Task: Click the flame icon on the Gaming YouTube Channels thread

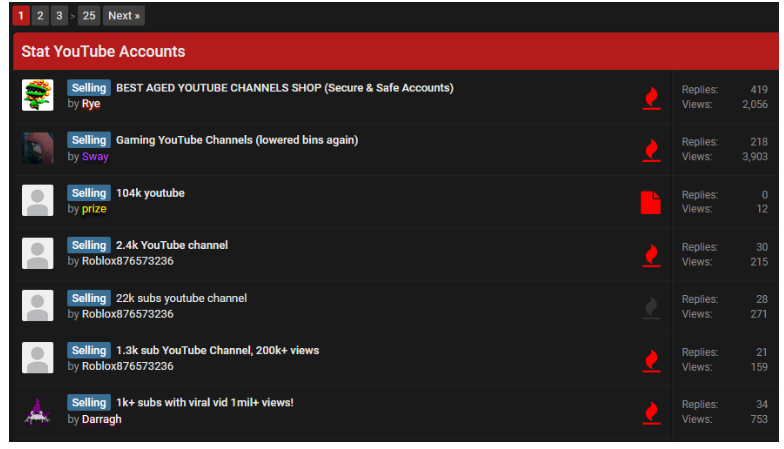Action: 651,150
